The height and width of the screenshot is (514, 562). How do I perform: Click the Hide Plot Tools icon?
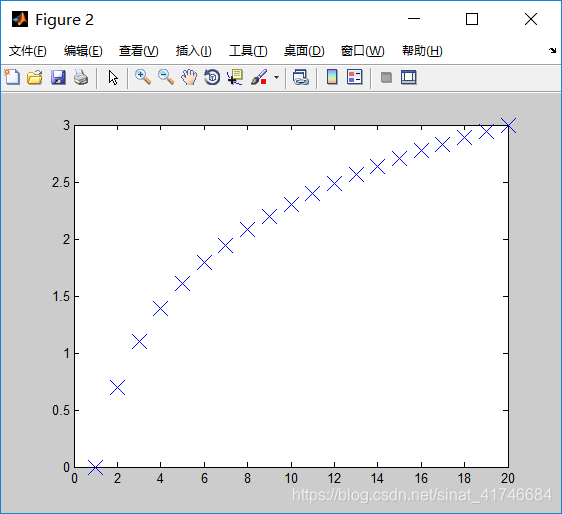tap(386, 77)
